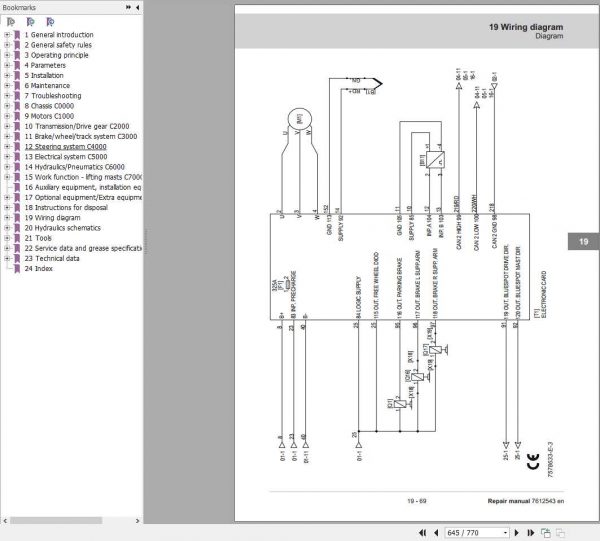Expand the 13 Electrical system C5000 node
600x541 pixels.
coord(7,157)
